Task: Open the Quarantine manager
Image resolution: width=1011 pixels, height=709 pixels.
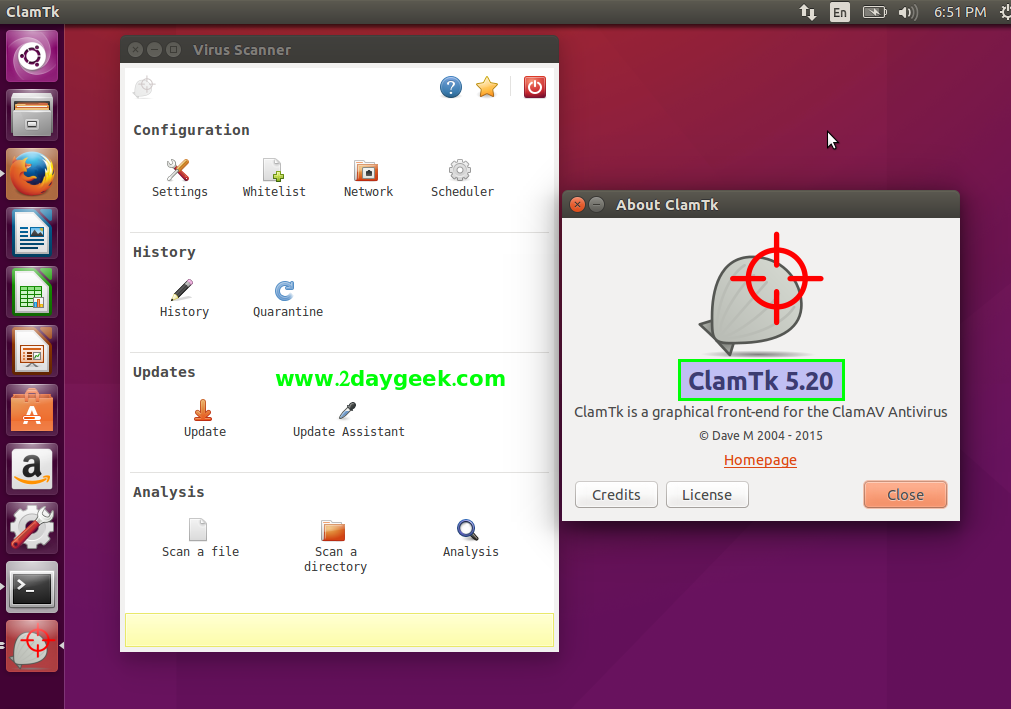Action: click(288, 298)
